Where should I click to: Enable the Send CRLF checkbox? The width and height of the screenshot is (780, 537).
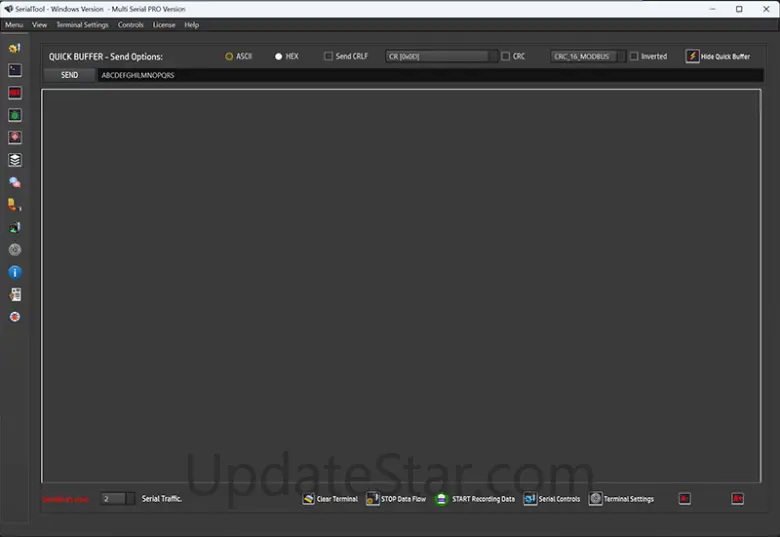328,56
